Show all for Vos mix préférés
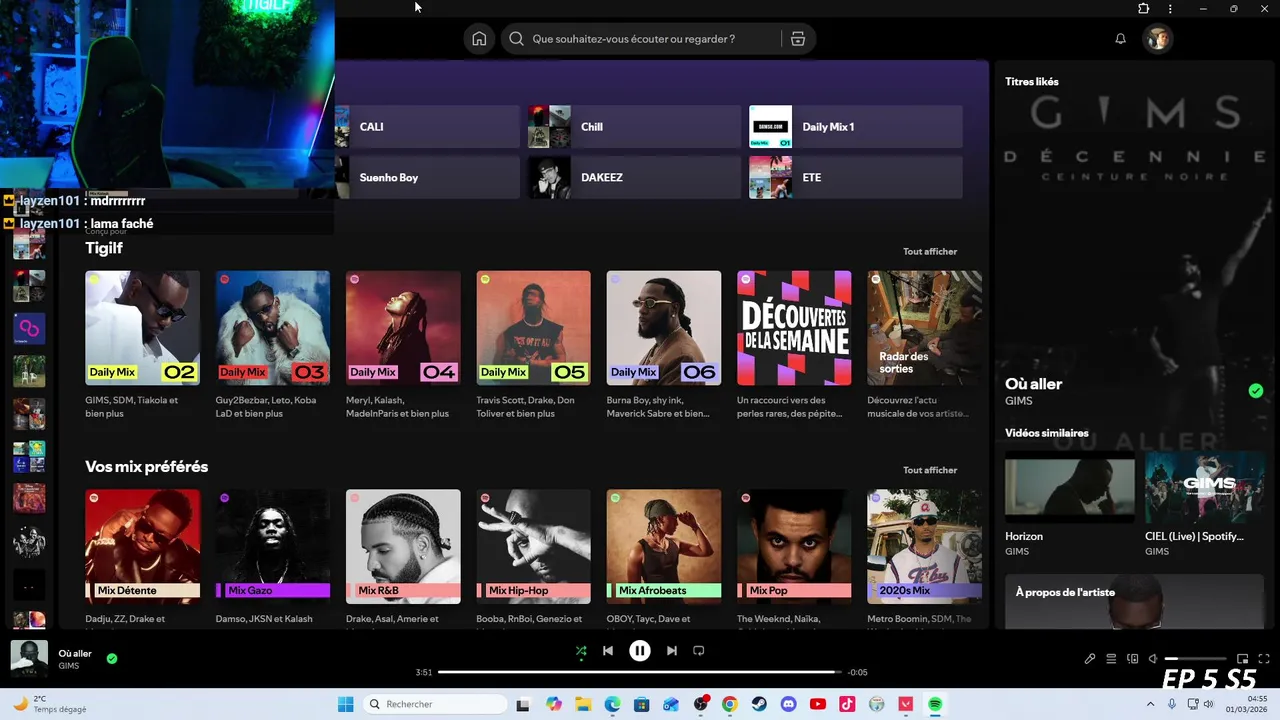Image resolution: width=1280 pixels, height=720 pixels. pyautogui.click(x=930, y=470)
